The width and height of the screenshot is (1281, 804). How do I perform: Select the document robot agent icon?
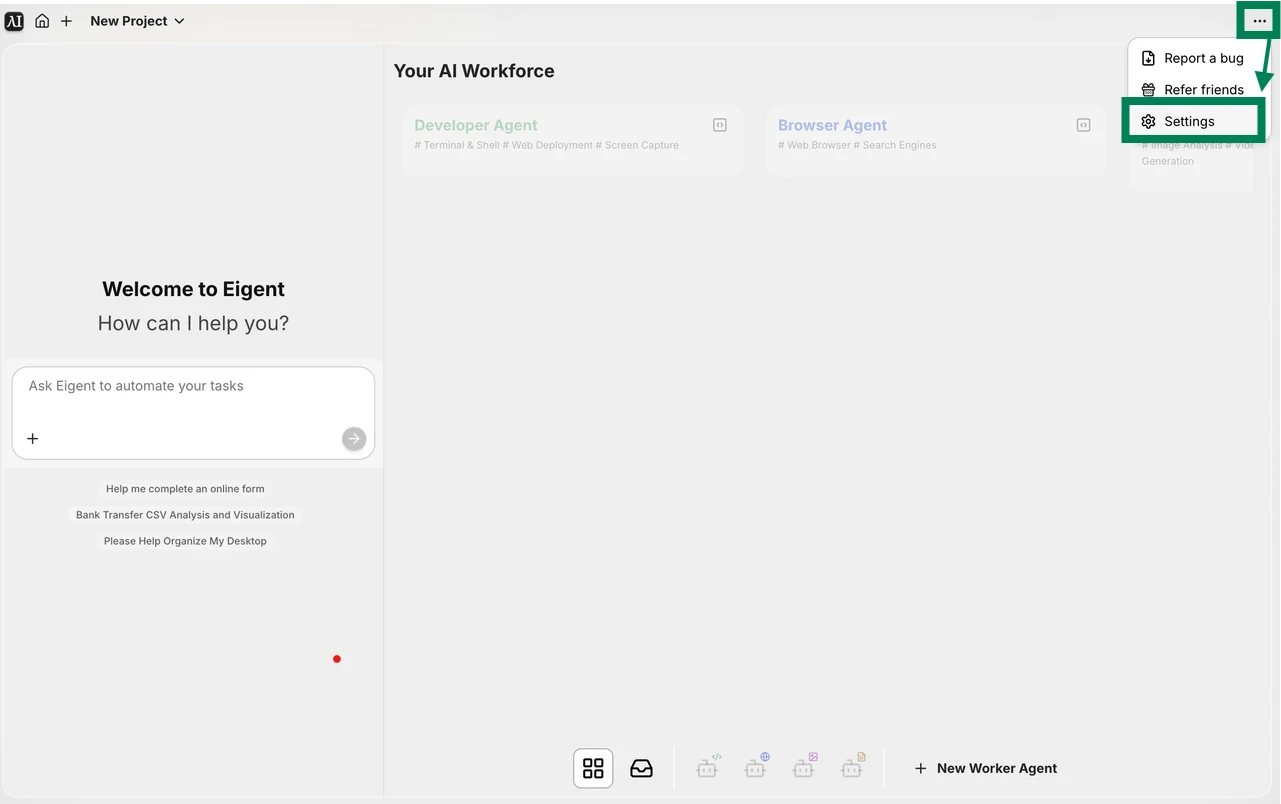852,766
